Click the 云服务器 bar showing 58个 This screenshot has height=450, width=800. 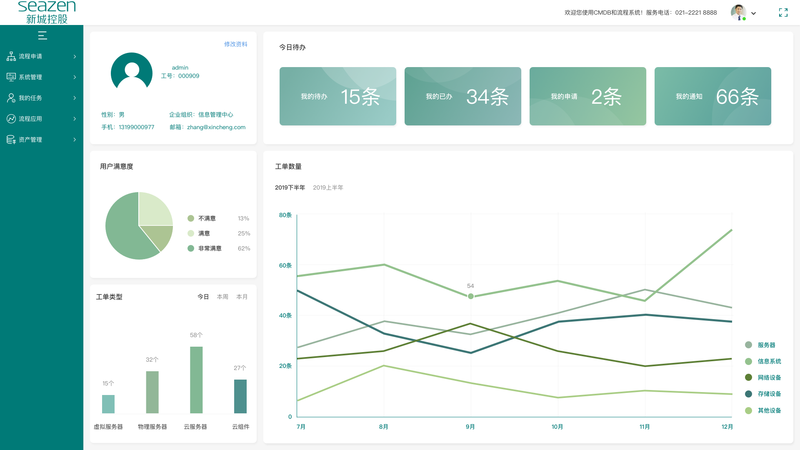[x=196, y=380]
